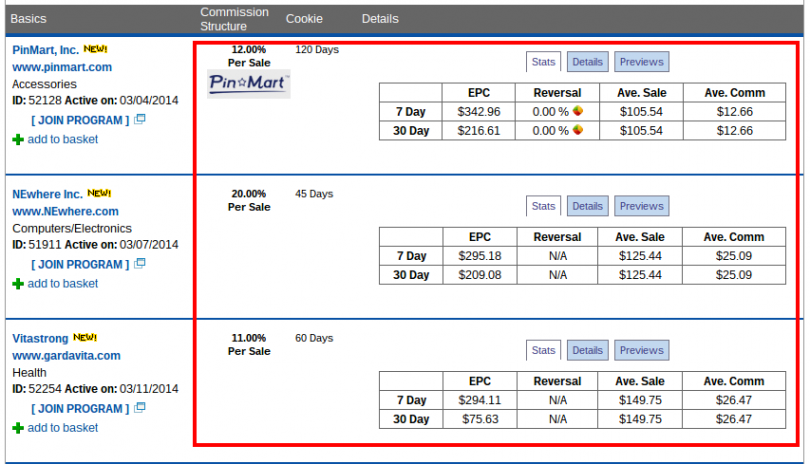Viewport: 810px width, 464px height.
Task: Click the Computers/Electronics category text
Action: [72, 228]
